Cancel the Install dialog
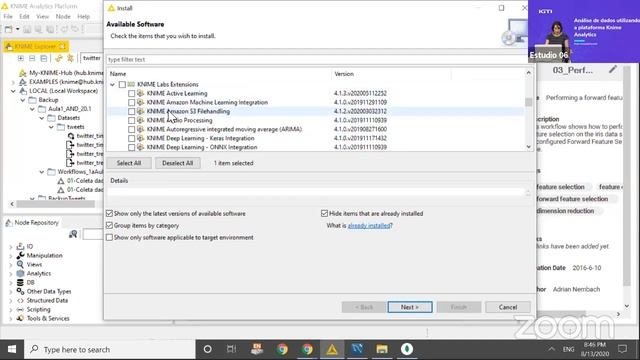 tap(508, 307)
